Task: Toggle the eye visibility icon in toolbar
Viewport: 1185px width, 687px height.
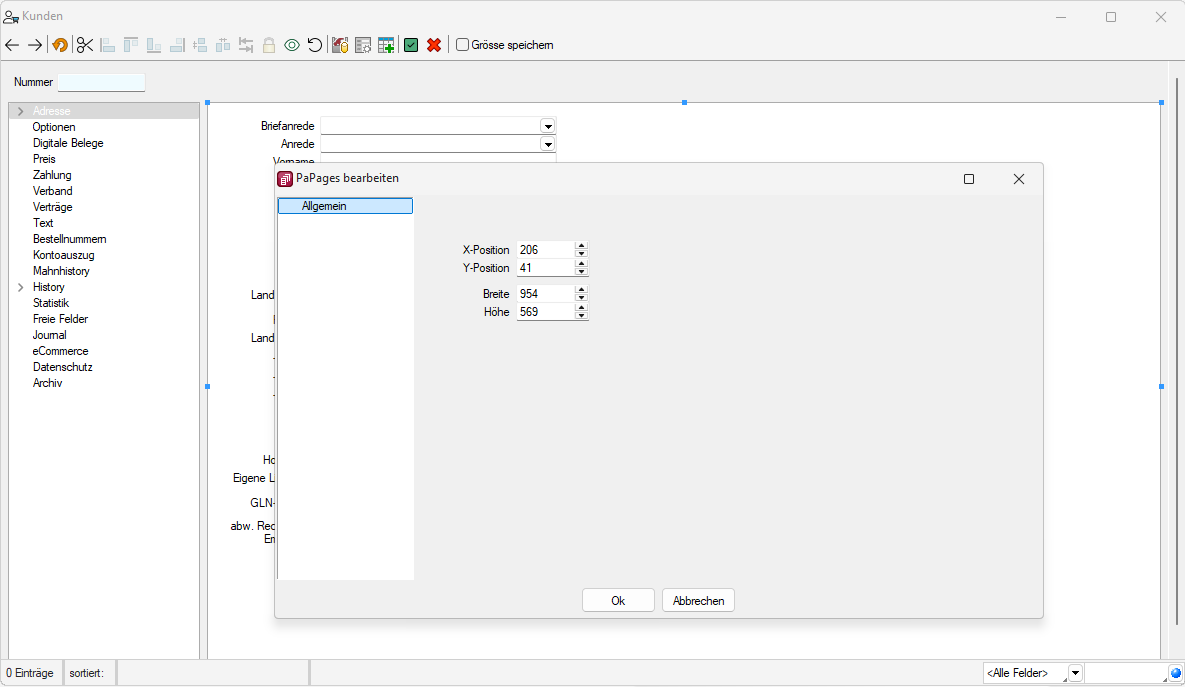Action: tap(292, 45)
